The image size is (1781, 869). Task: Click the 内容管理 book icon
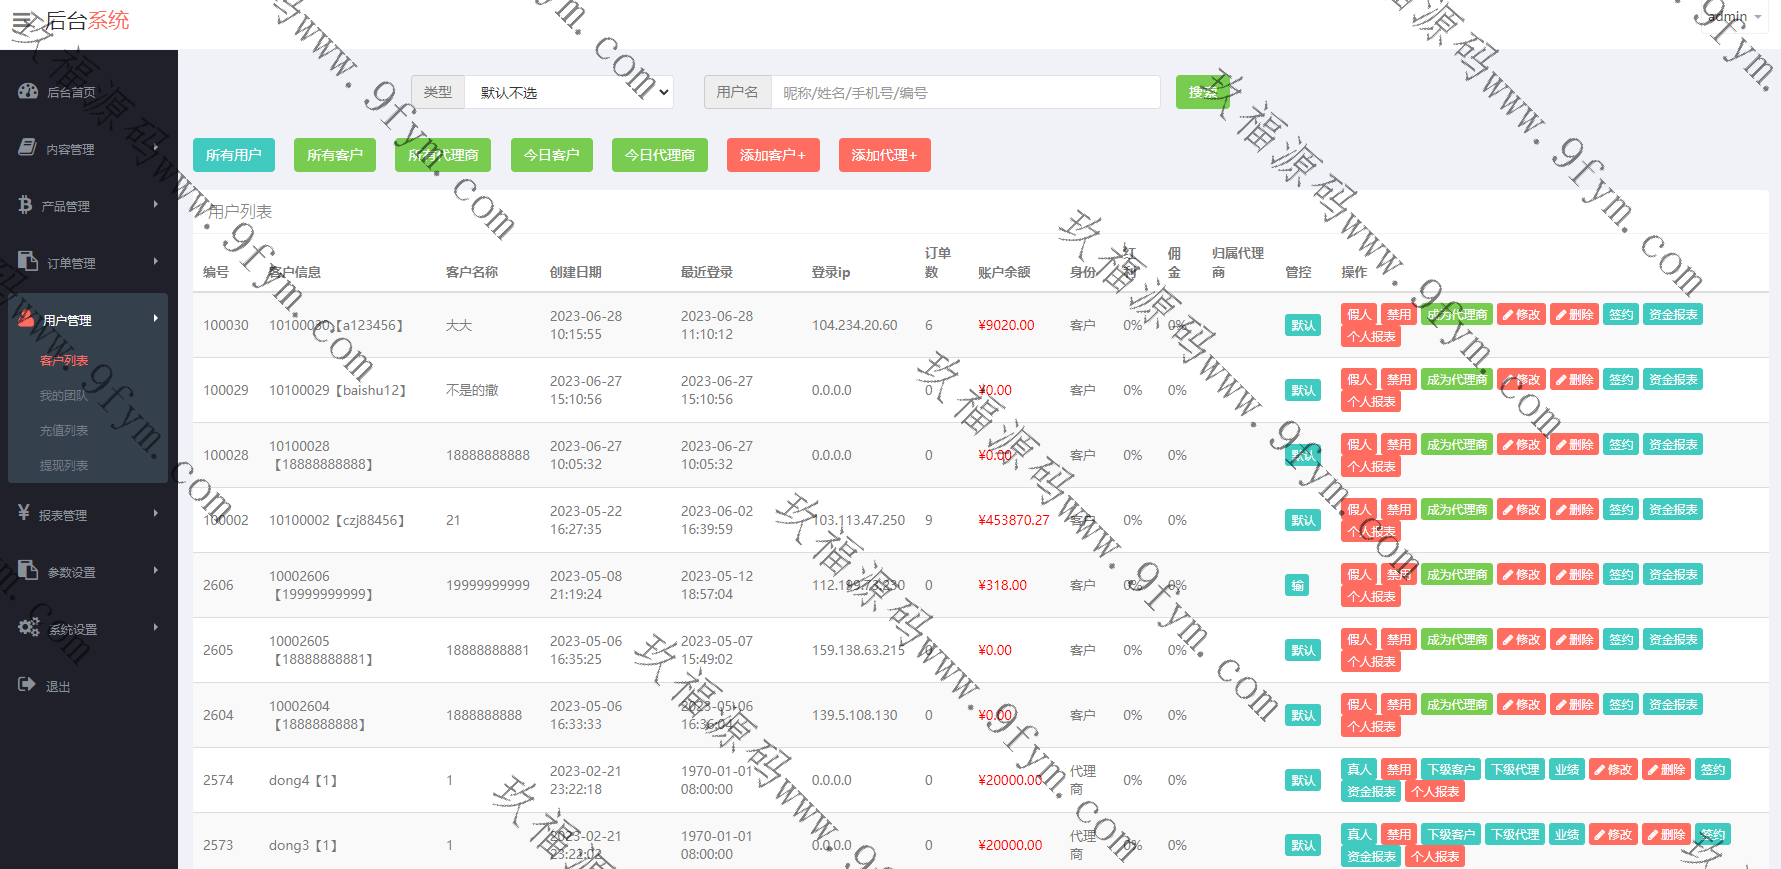coord(28,148)
